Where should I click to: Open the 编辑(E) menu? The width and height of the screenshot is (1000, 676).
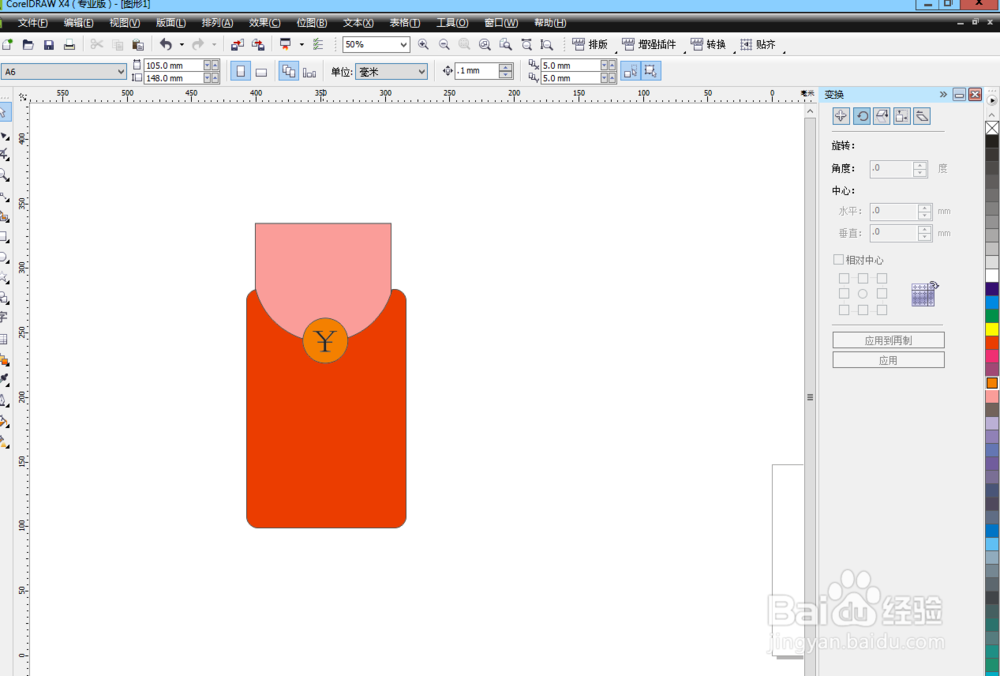tap(78, 23)
